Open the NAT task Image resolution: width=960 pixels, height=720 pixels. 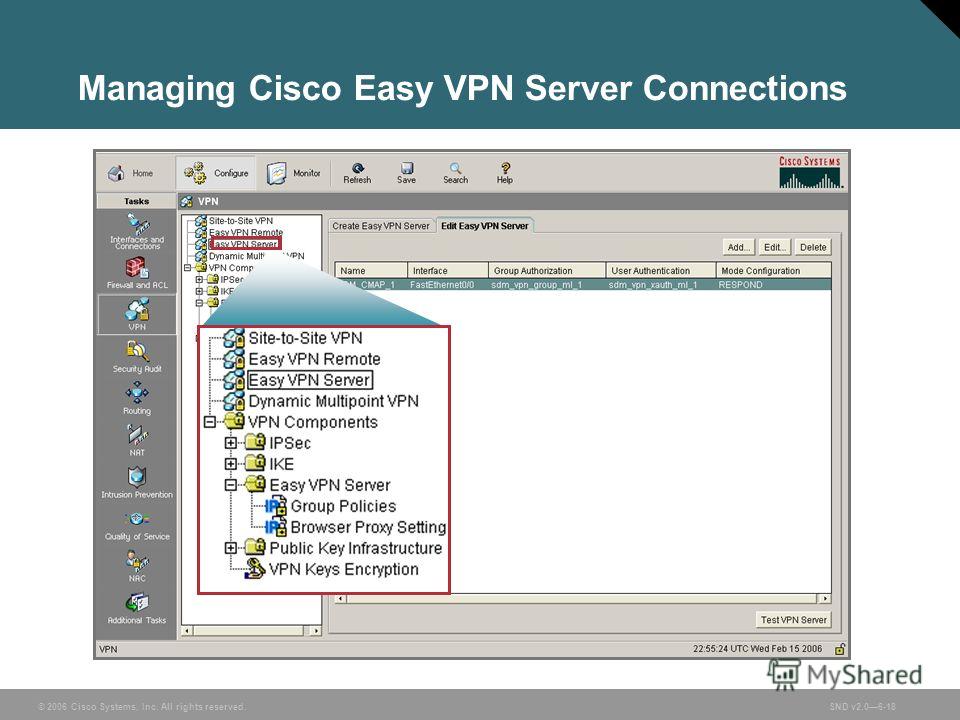coord(137,440)
